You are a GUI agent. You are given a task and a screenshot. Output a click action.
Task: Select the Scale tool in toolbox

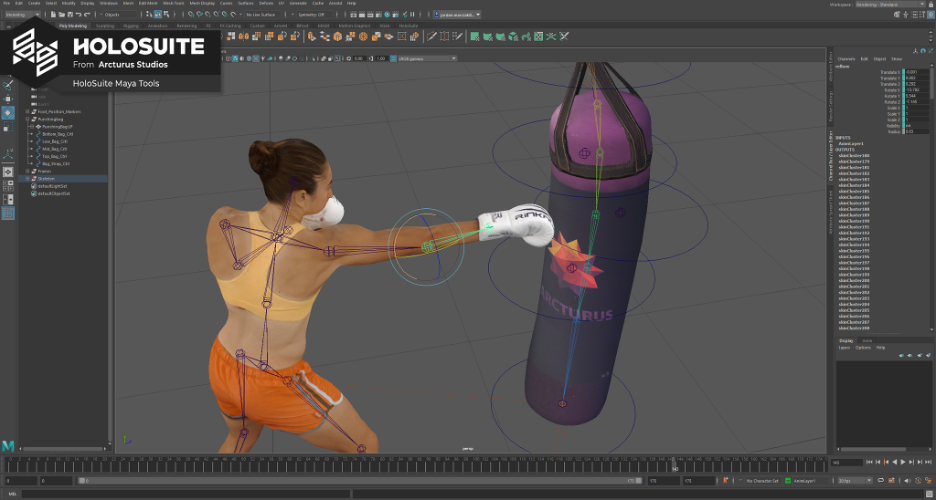[8, 127]
